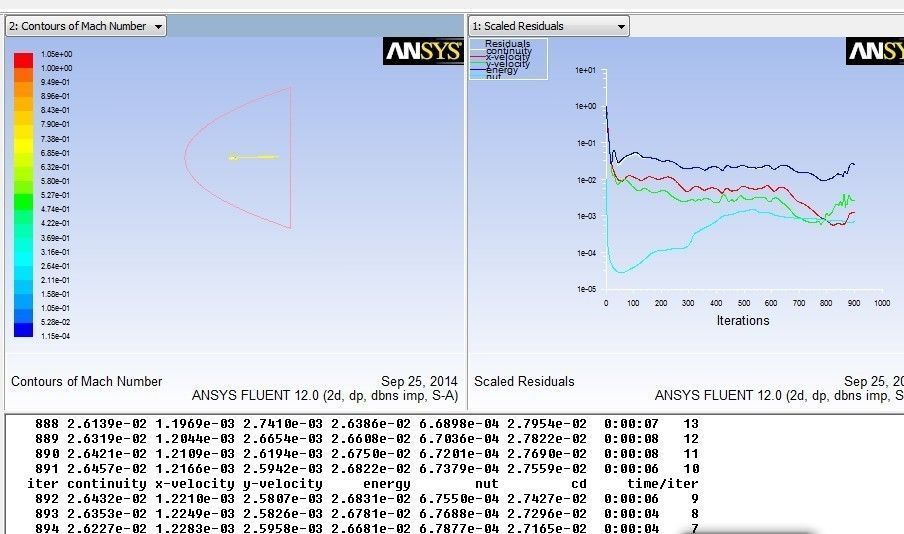Click the 2.64e-01 value in the Mach legend

55,266
